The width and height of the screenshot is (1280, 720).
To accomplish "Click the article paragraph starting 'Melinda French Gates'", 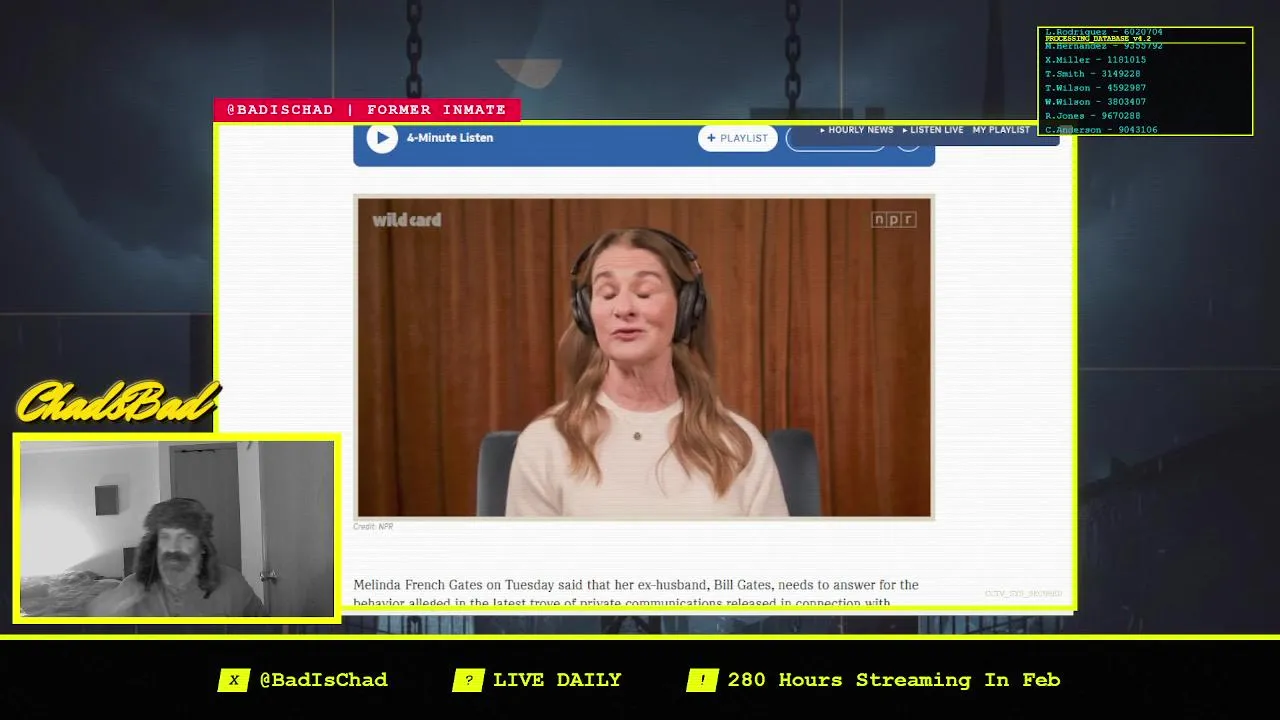I will (x=636, y=593).
